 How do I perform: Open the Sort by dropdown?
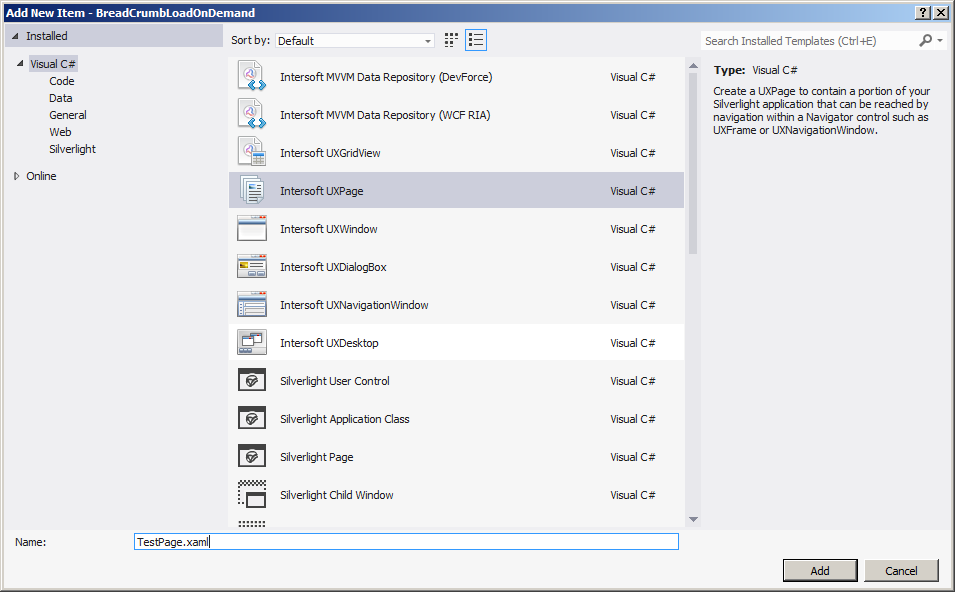coord(354,41)
